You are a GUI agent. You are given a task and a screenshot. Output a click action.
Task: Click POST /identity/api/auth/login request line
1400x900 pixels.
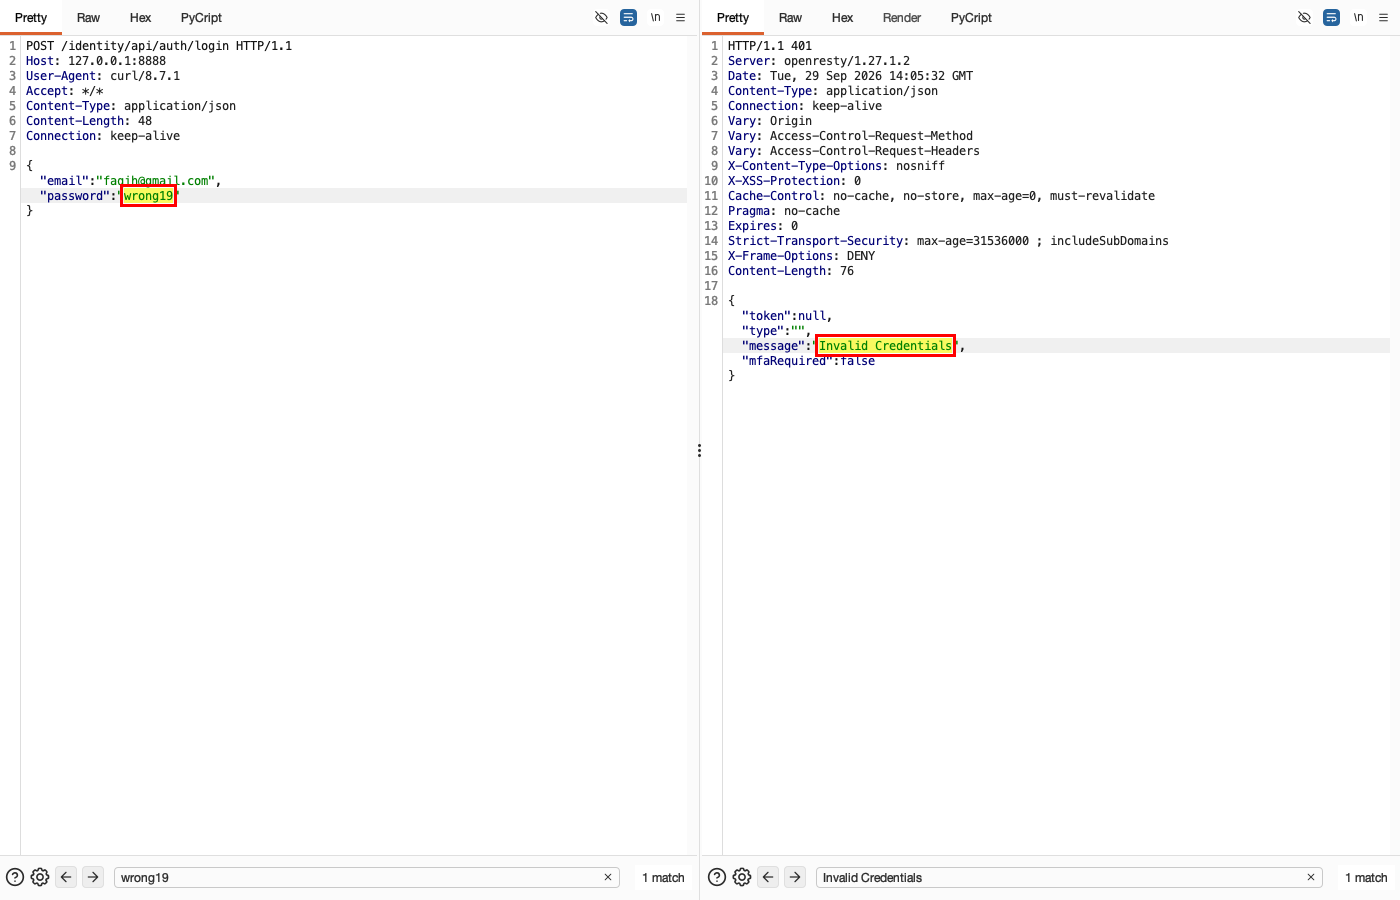159,46
